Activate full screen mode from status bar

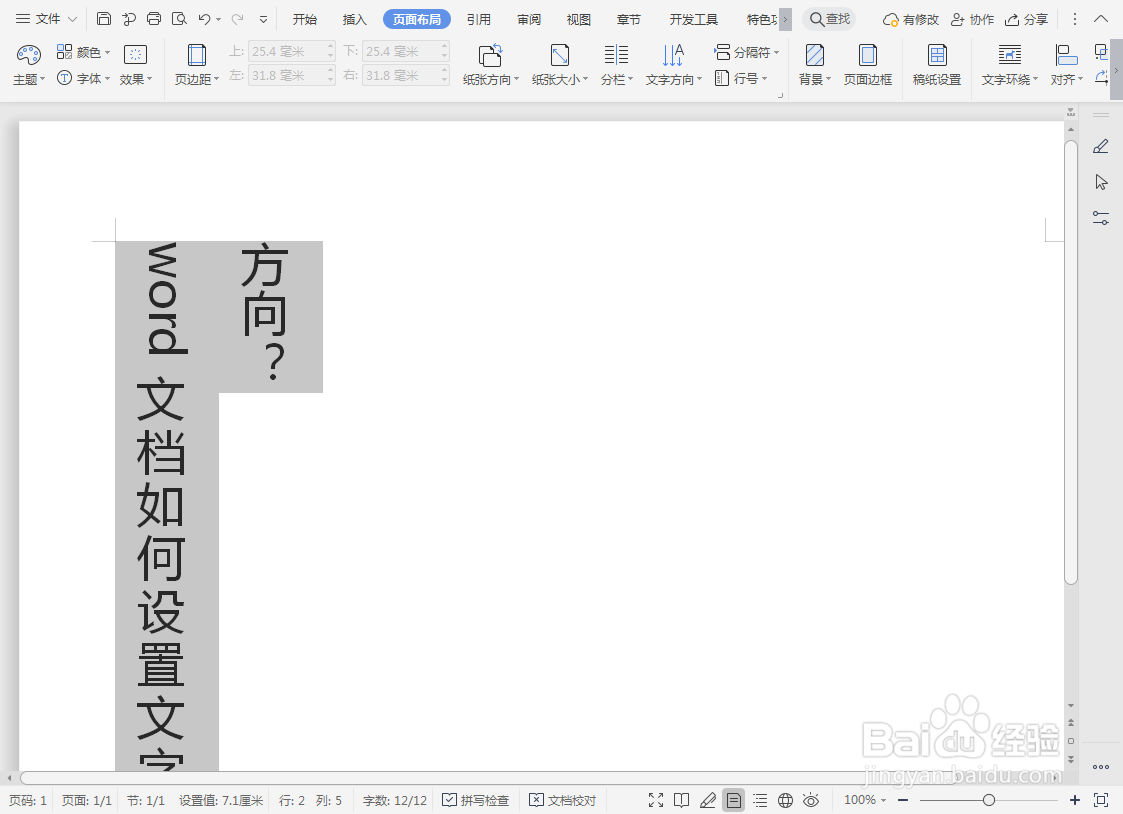[656, 800]
